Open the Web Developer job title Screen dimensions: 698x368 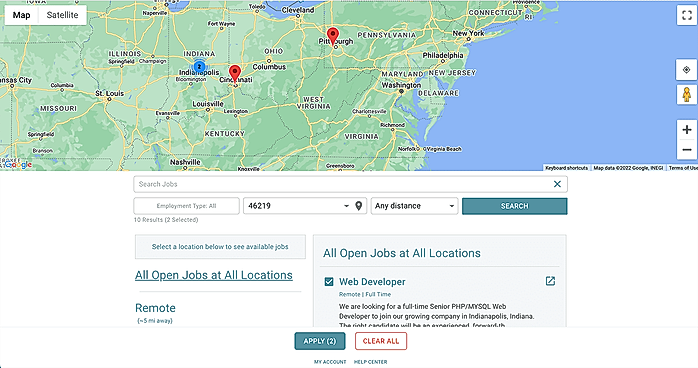[372, 282]
